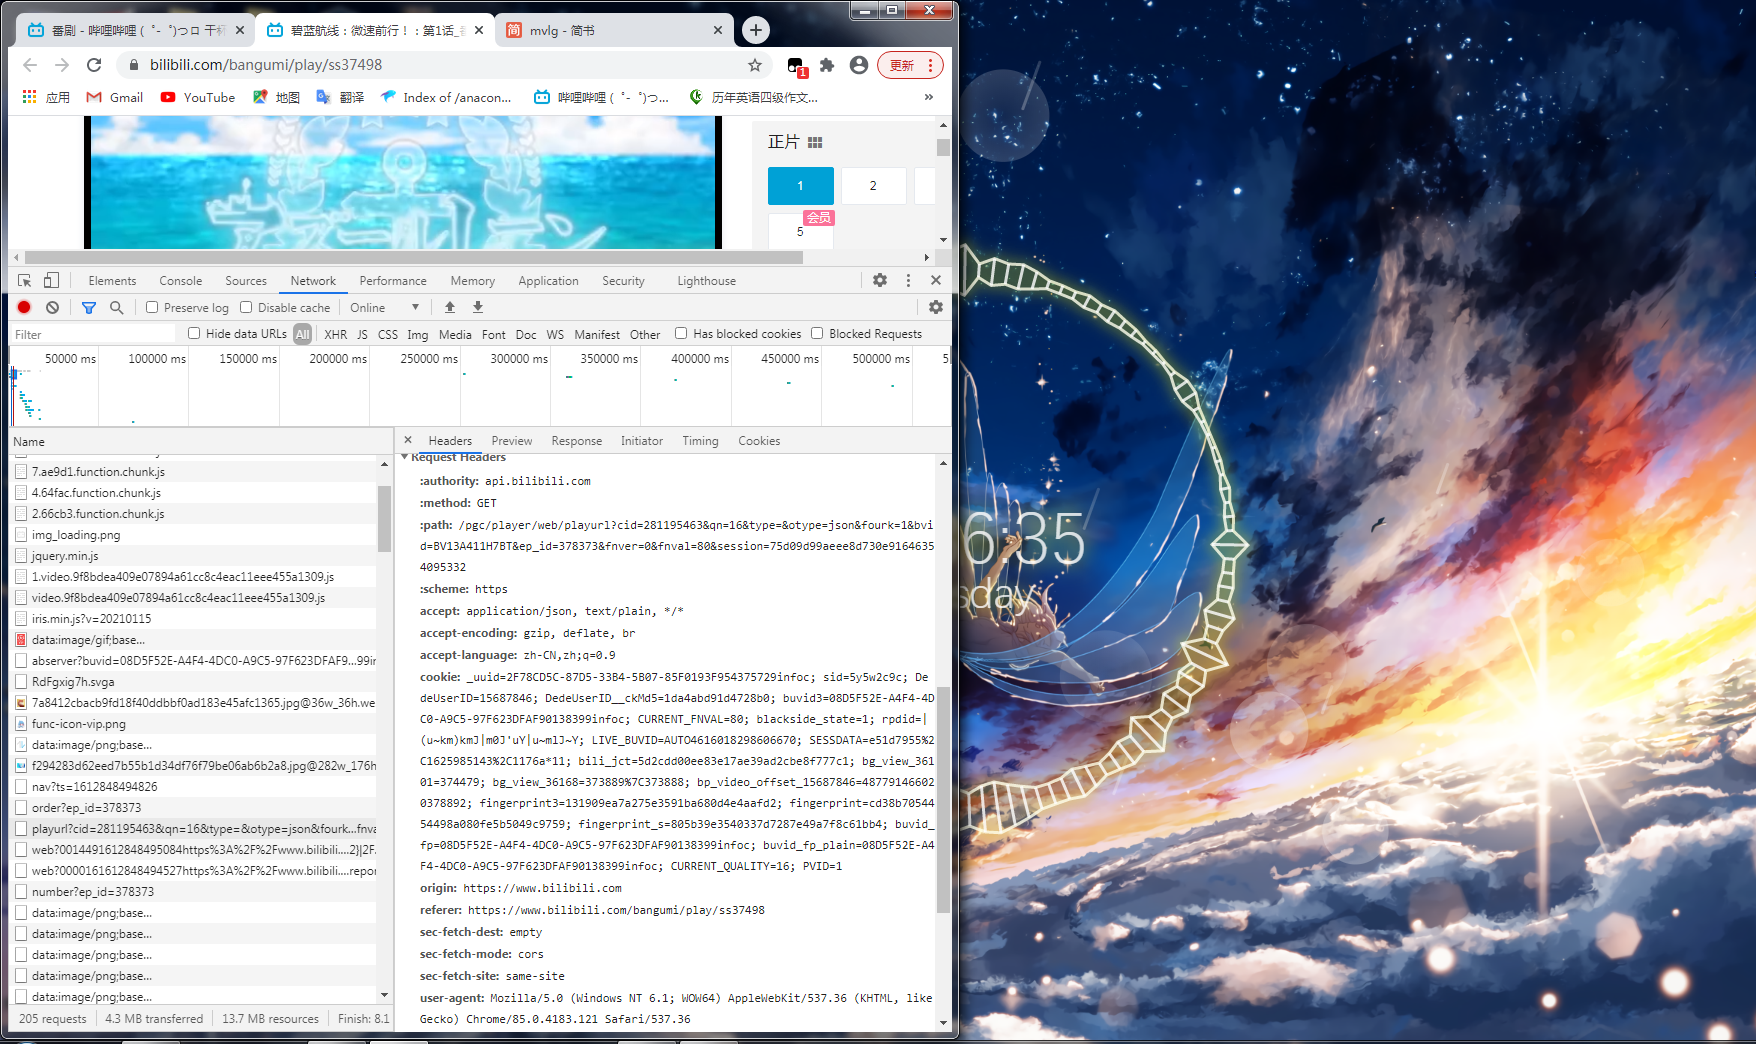Screen dimensions: 1756x1044
Task: Collapse the Request Headers section
Action: click(405, 457)
